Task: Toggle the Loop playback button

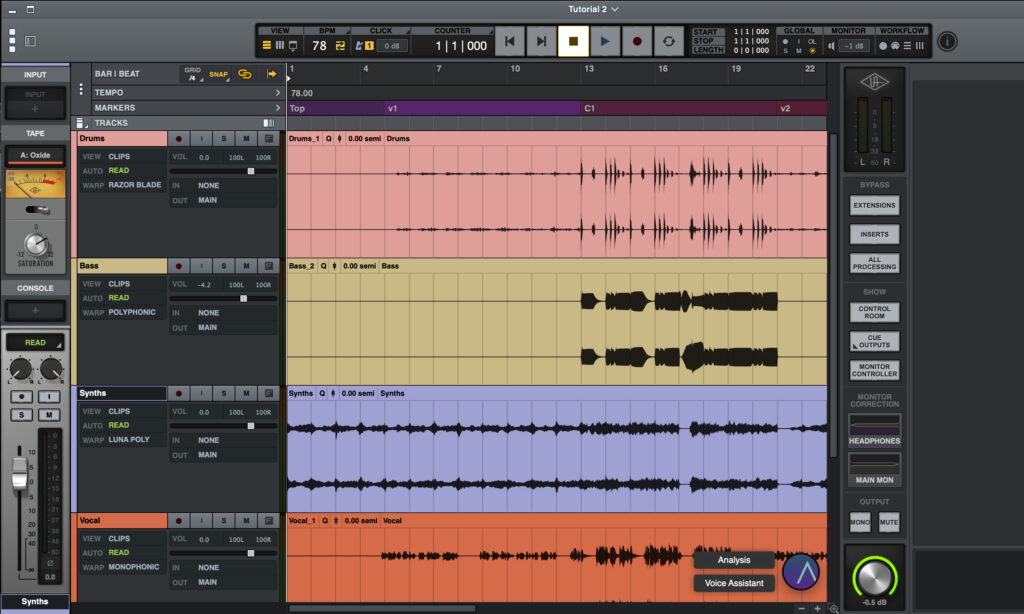Action: (x=669, y=42)
